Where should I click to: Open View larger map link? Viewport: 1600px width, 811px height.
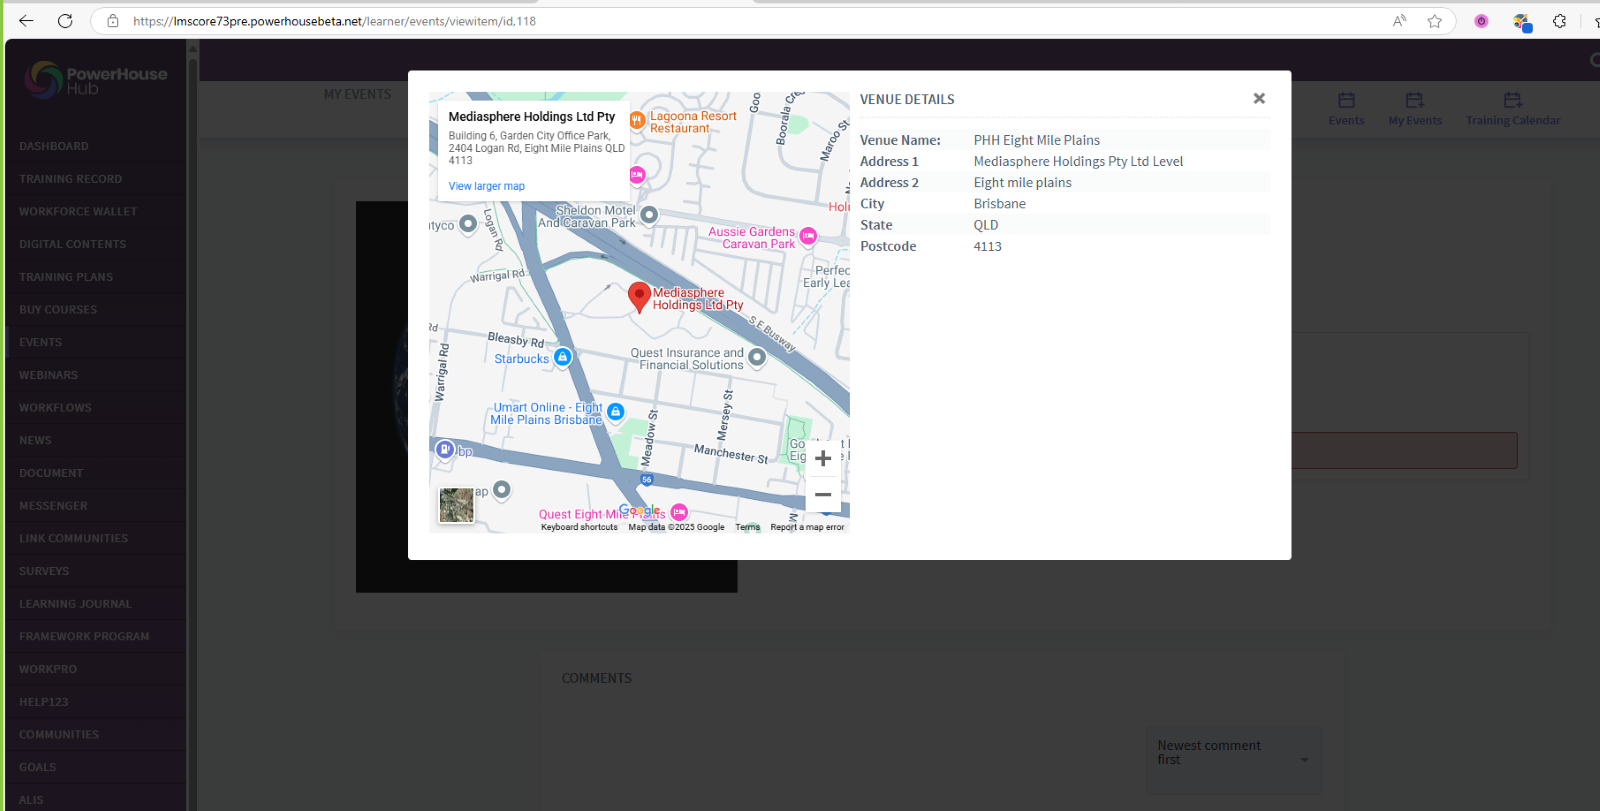tap(486, 186)
